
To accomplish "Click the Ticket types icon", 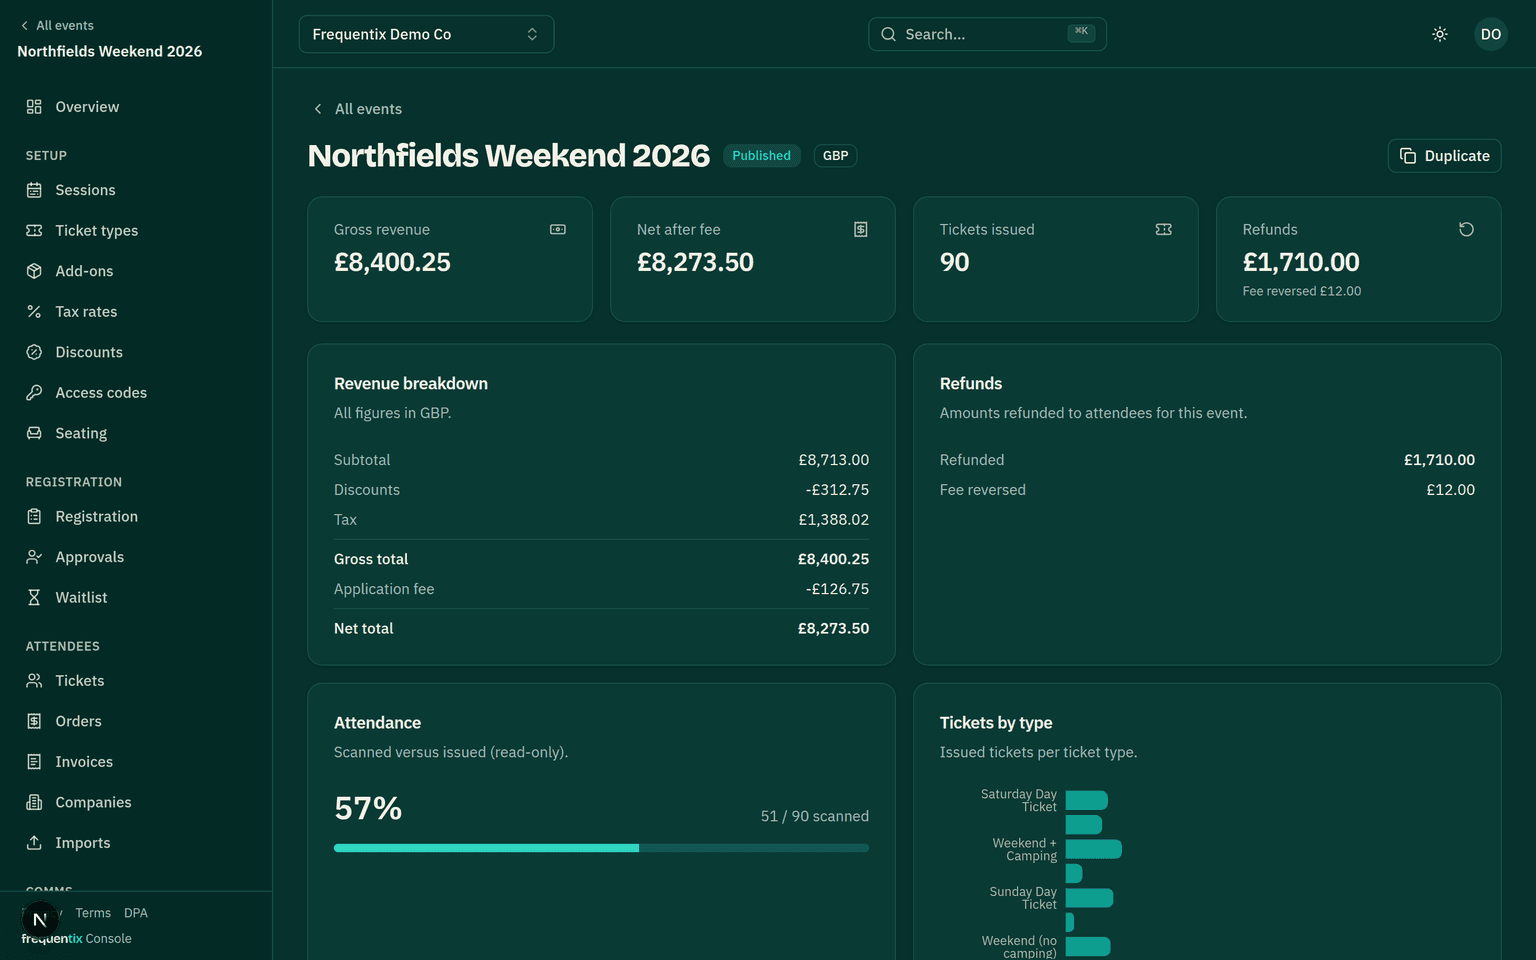I will tap(34, 230).
